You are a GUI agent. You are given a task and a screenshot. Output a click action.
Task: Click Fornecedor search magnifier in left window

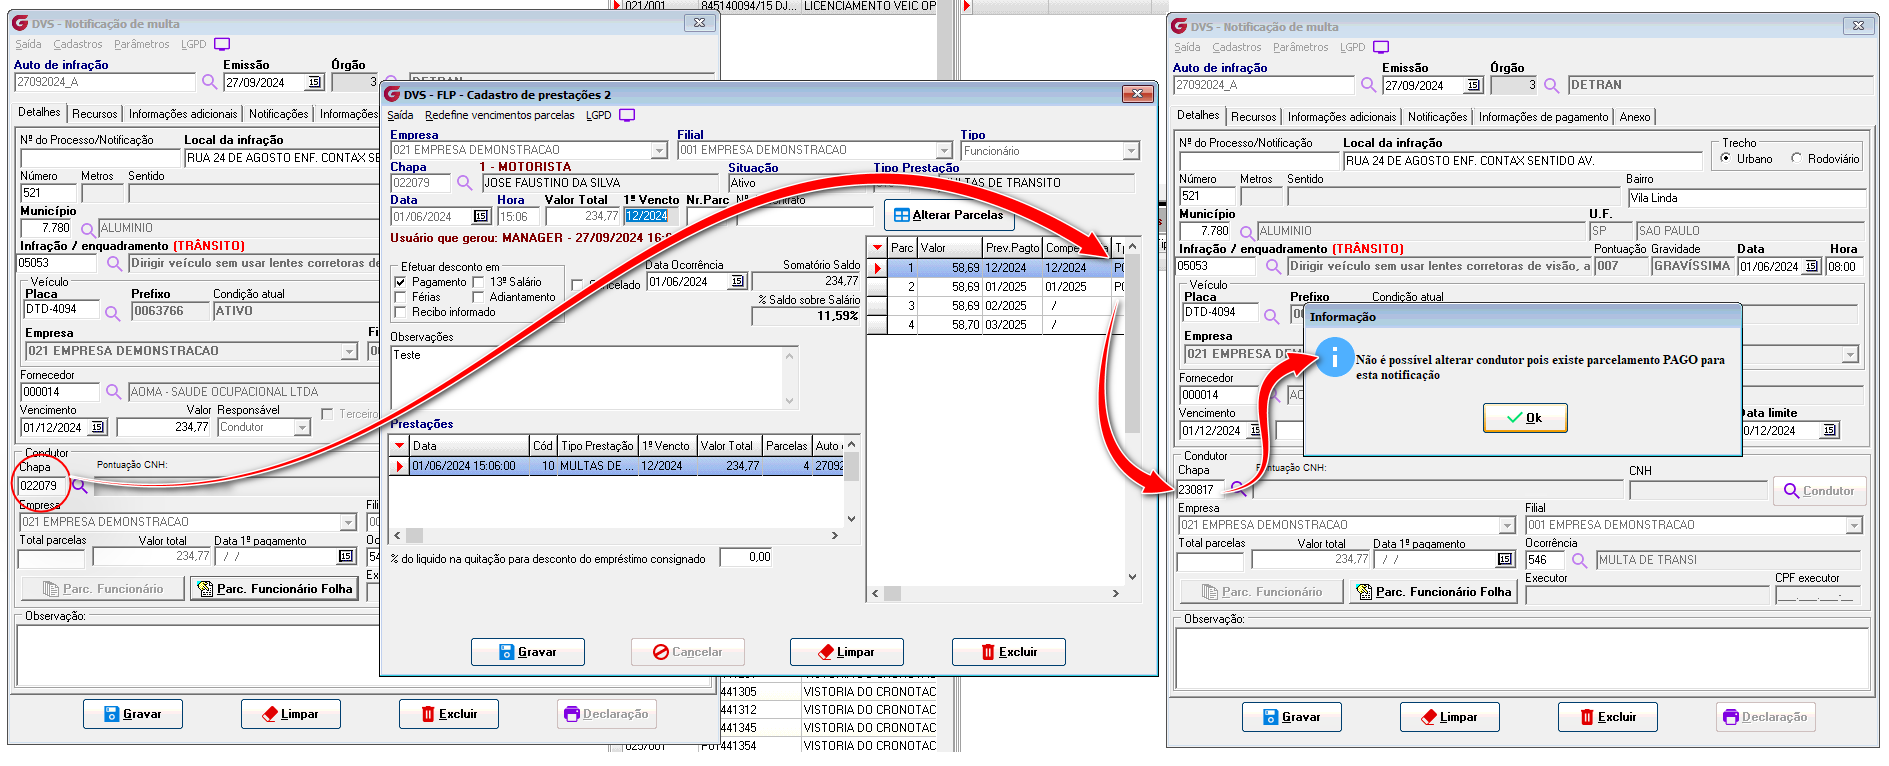(113, 392)
